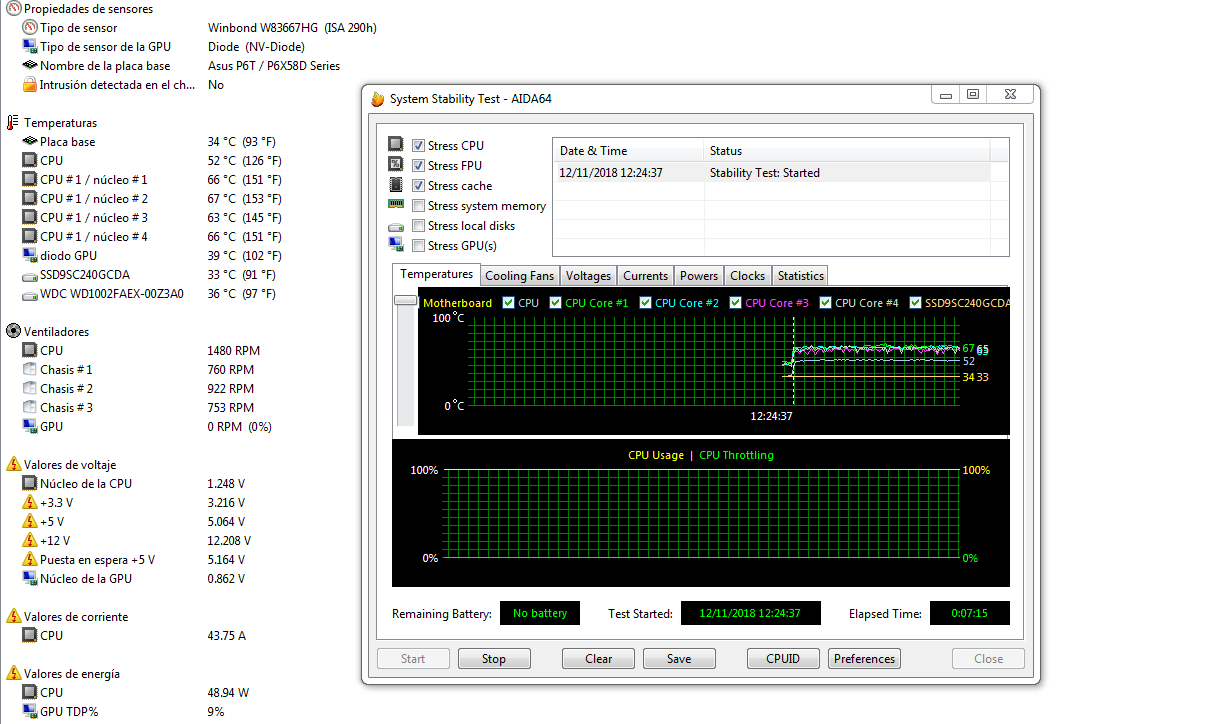Click the Tipo de sensor icon

pos(30,28)
